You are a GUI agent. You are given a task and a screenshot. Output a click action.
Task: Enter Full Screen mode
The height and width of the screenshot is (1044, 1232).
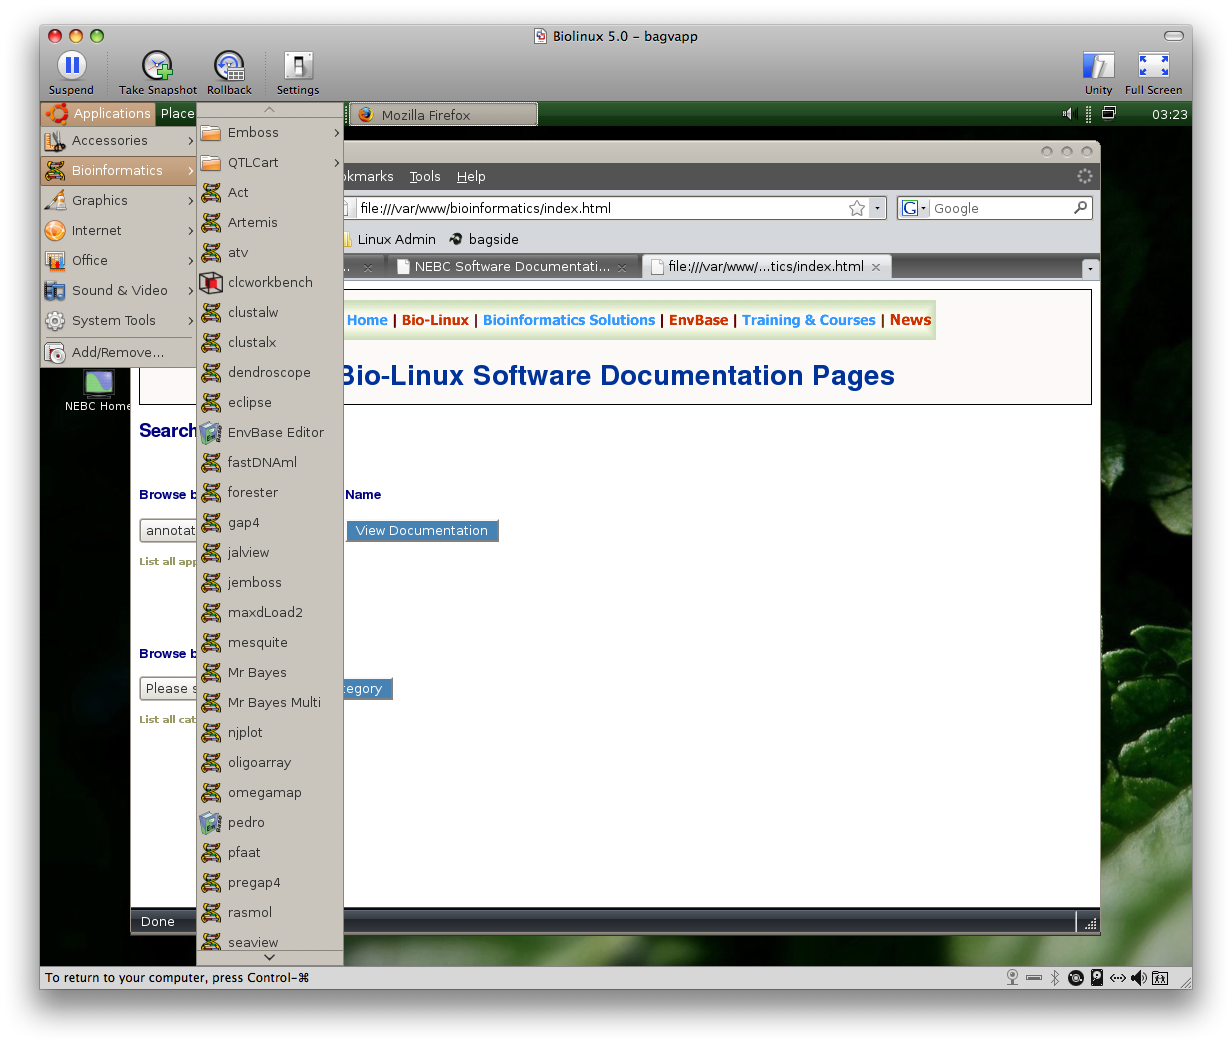(1153, 66)
